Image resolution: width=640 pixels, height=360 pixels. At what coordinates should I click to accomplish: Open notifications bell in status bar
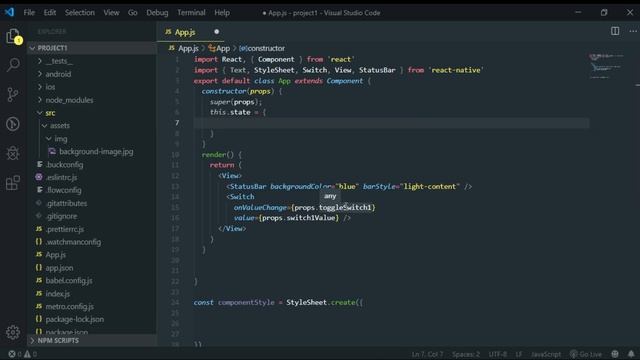pos(631,354)
